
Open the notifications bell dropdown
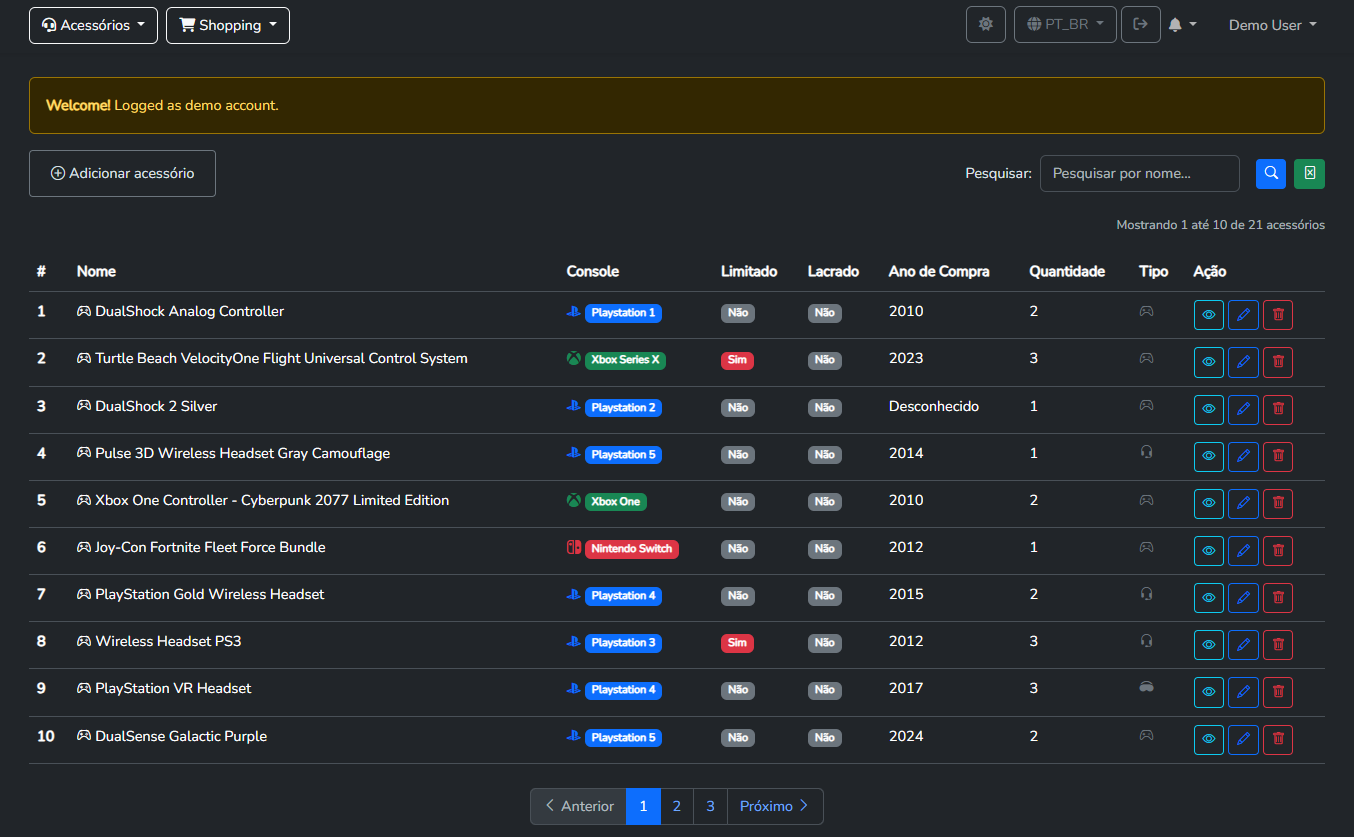tap(1182, 25)
